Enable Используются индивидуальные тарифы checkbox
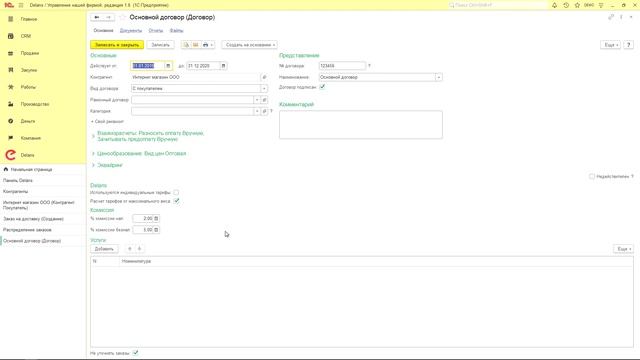 [x=176, y=192]
